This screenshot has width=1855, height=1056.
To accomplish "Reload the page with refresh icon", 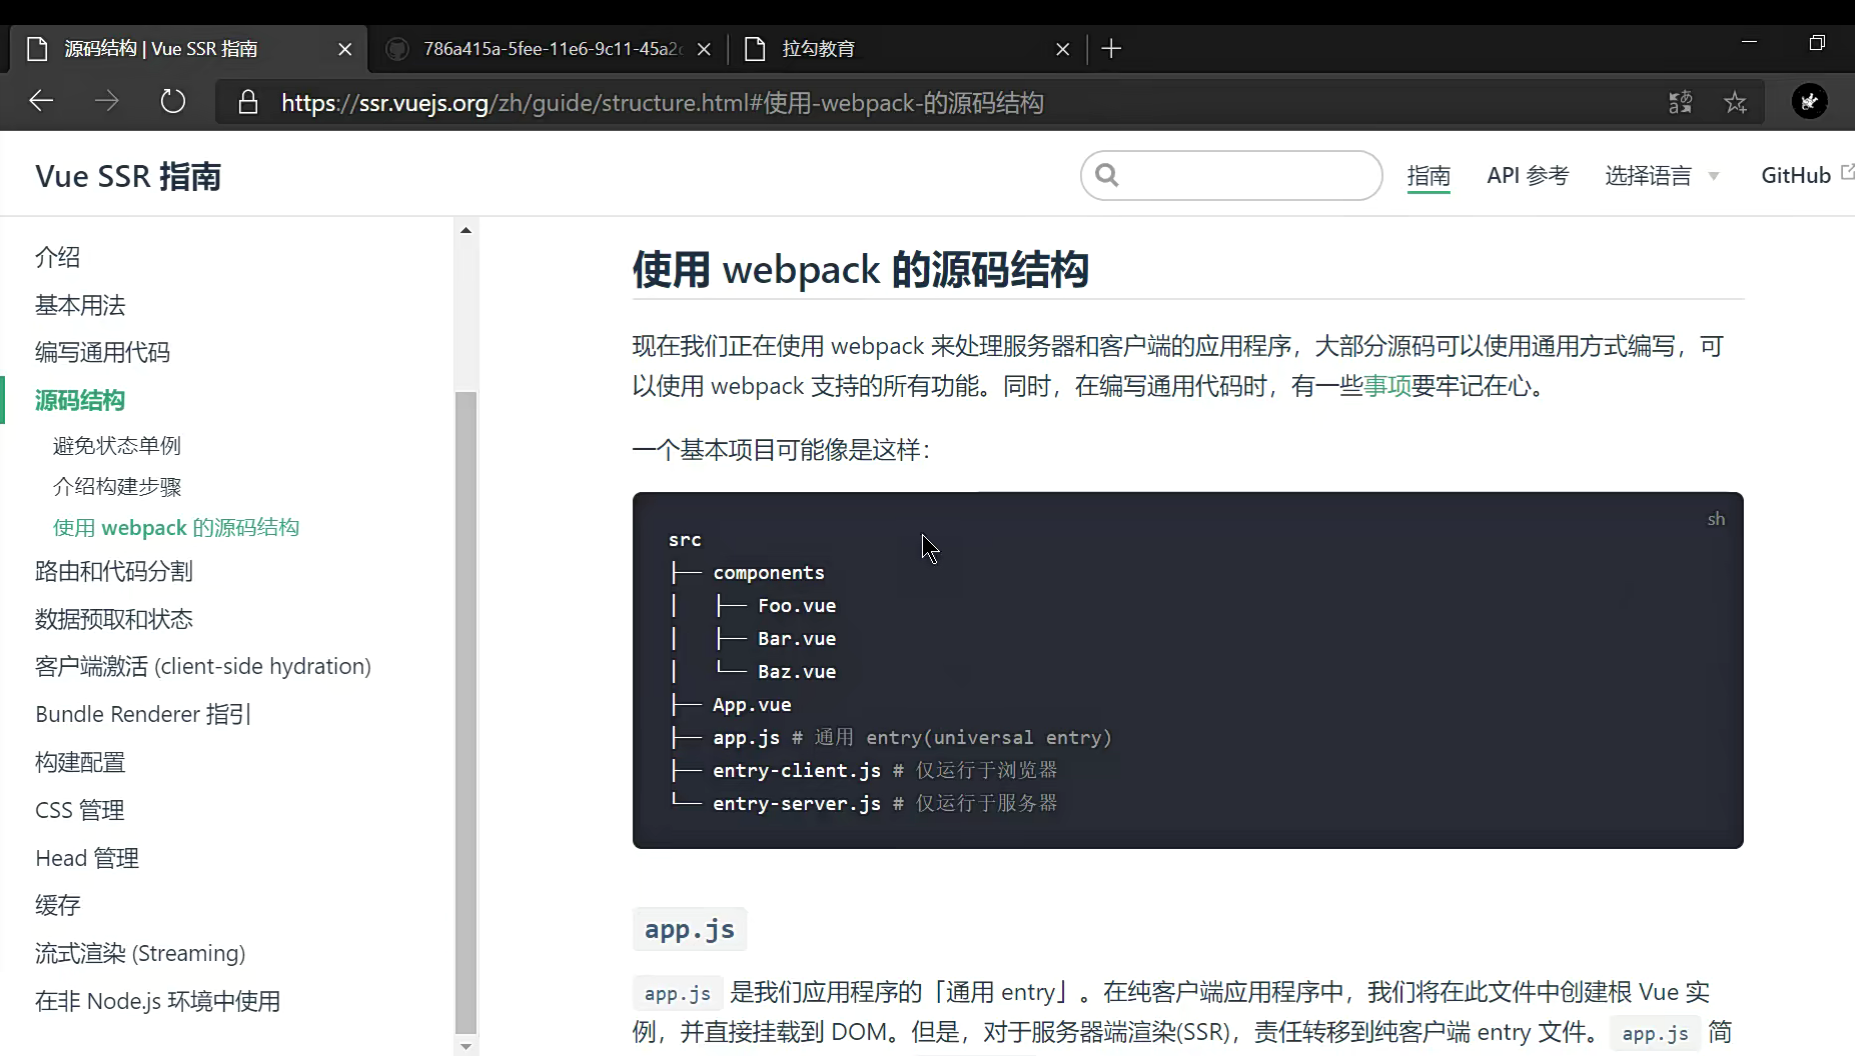I will click(x=173, y=101).
